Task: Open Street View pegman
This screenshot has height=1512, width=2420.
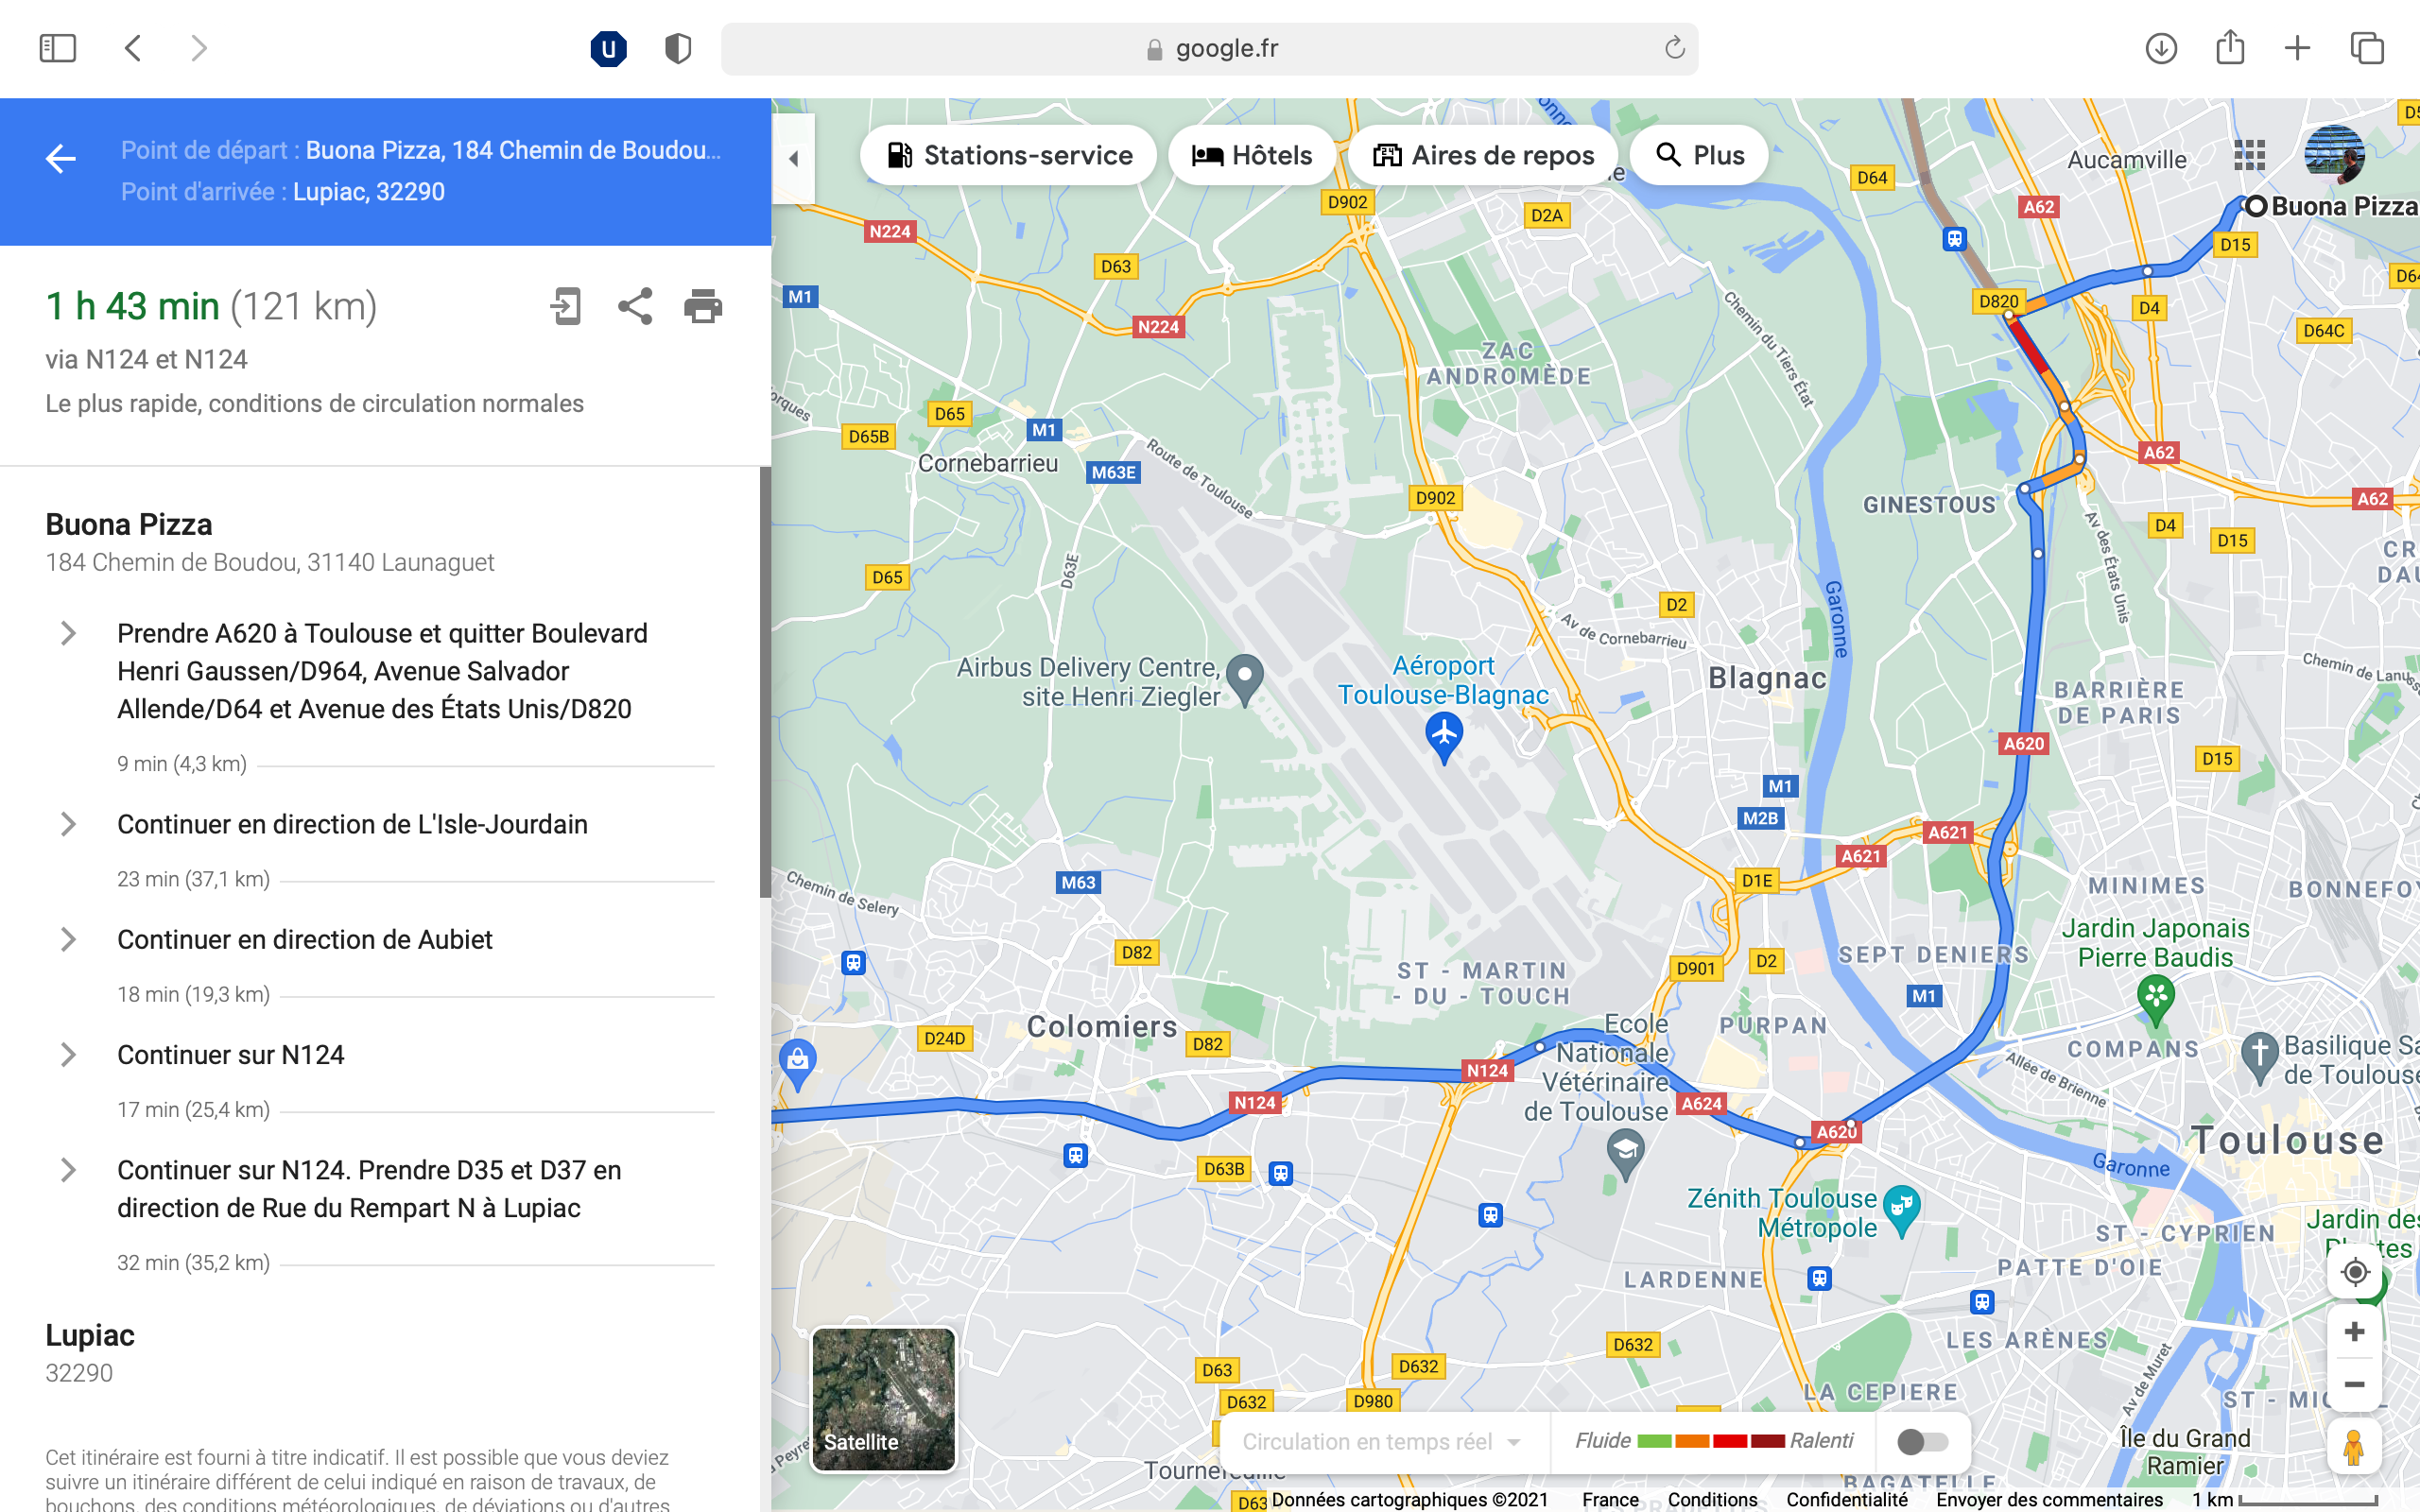Action: click(x=2354, y=1446)
